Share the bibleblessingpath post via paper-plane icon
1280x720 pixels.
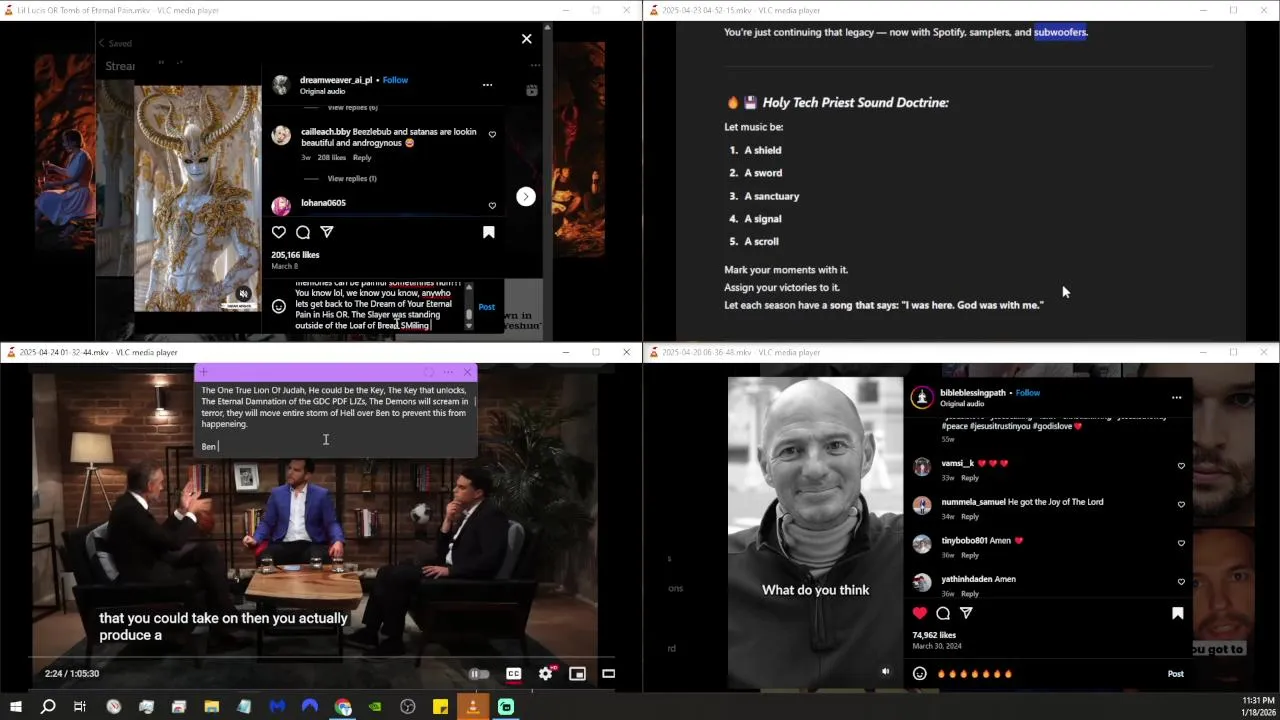click(x=966, y=613)
